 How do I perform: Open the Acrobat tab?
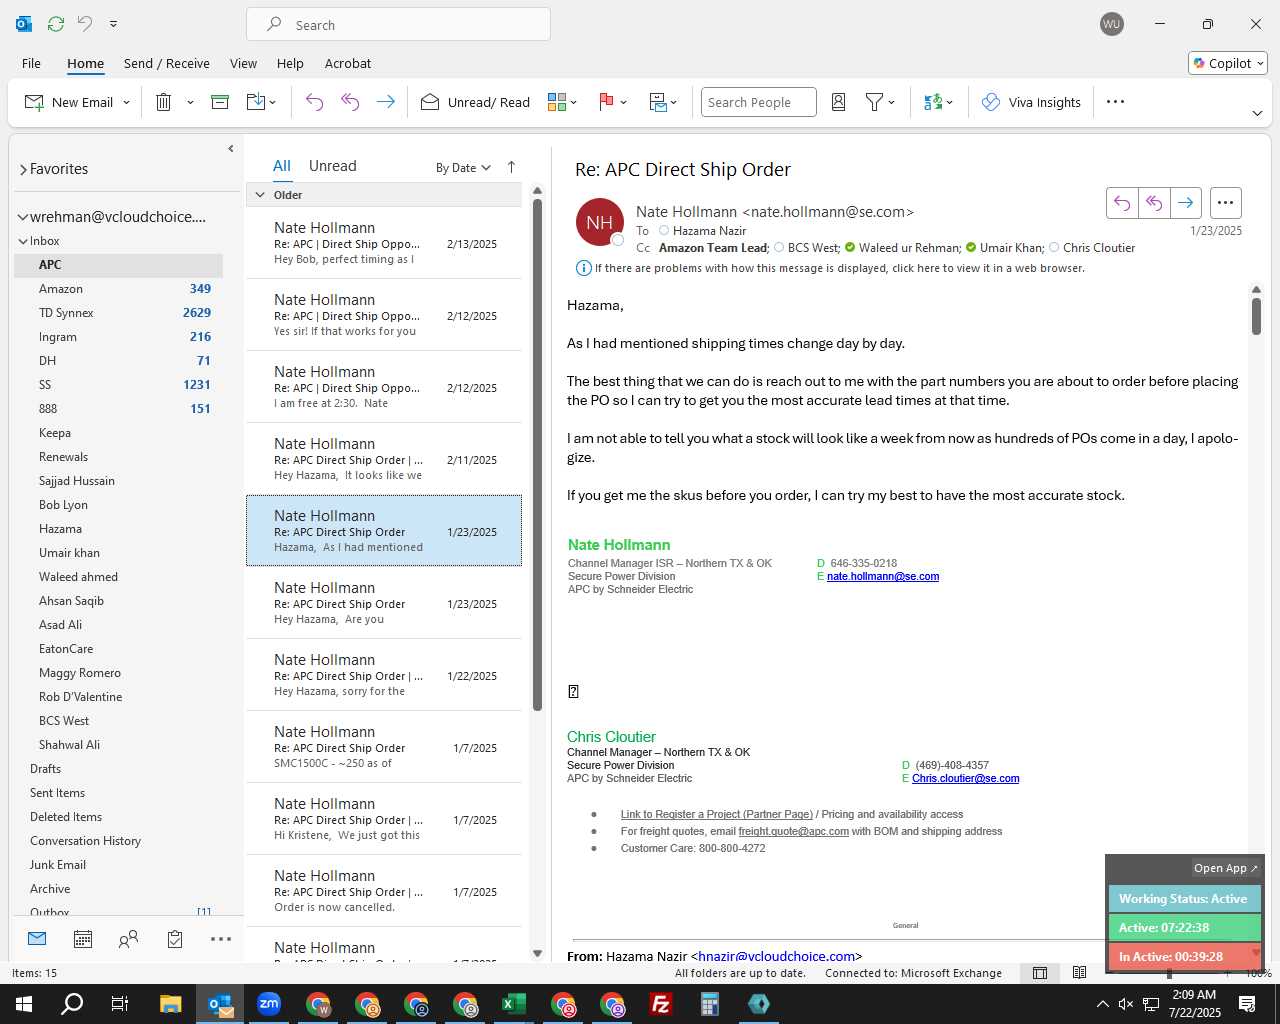click(348, 63)
